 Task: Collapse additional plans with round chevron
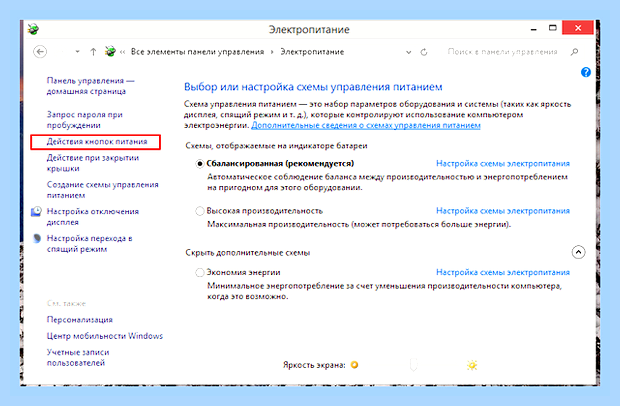[x=578, y=252]
